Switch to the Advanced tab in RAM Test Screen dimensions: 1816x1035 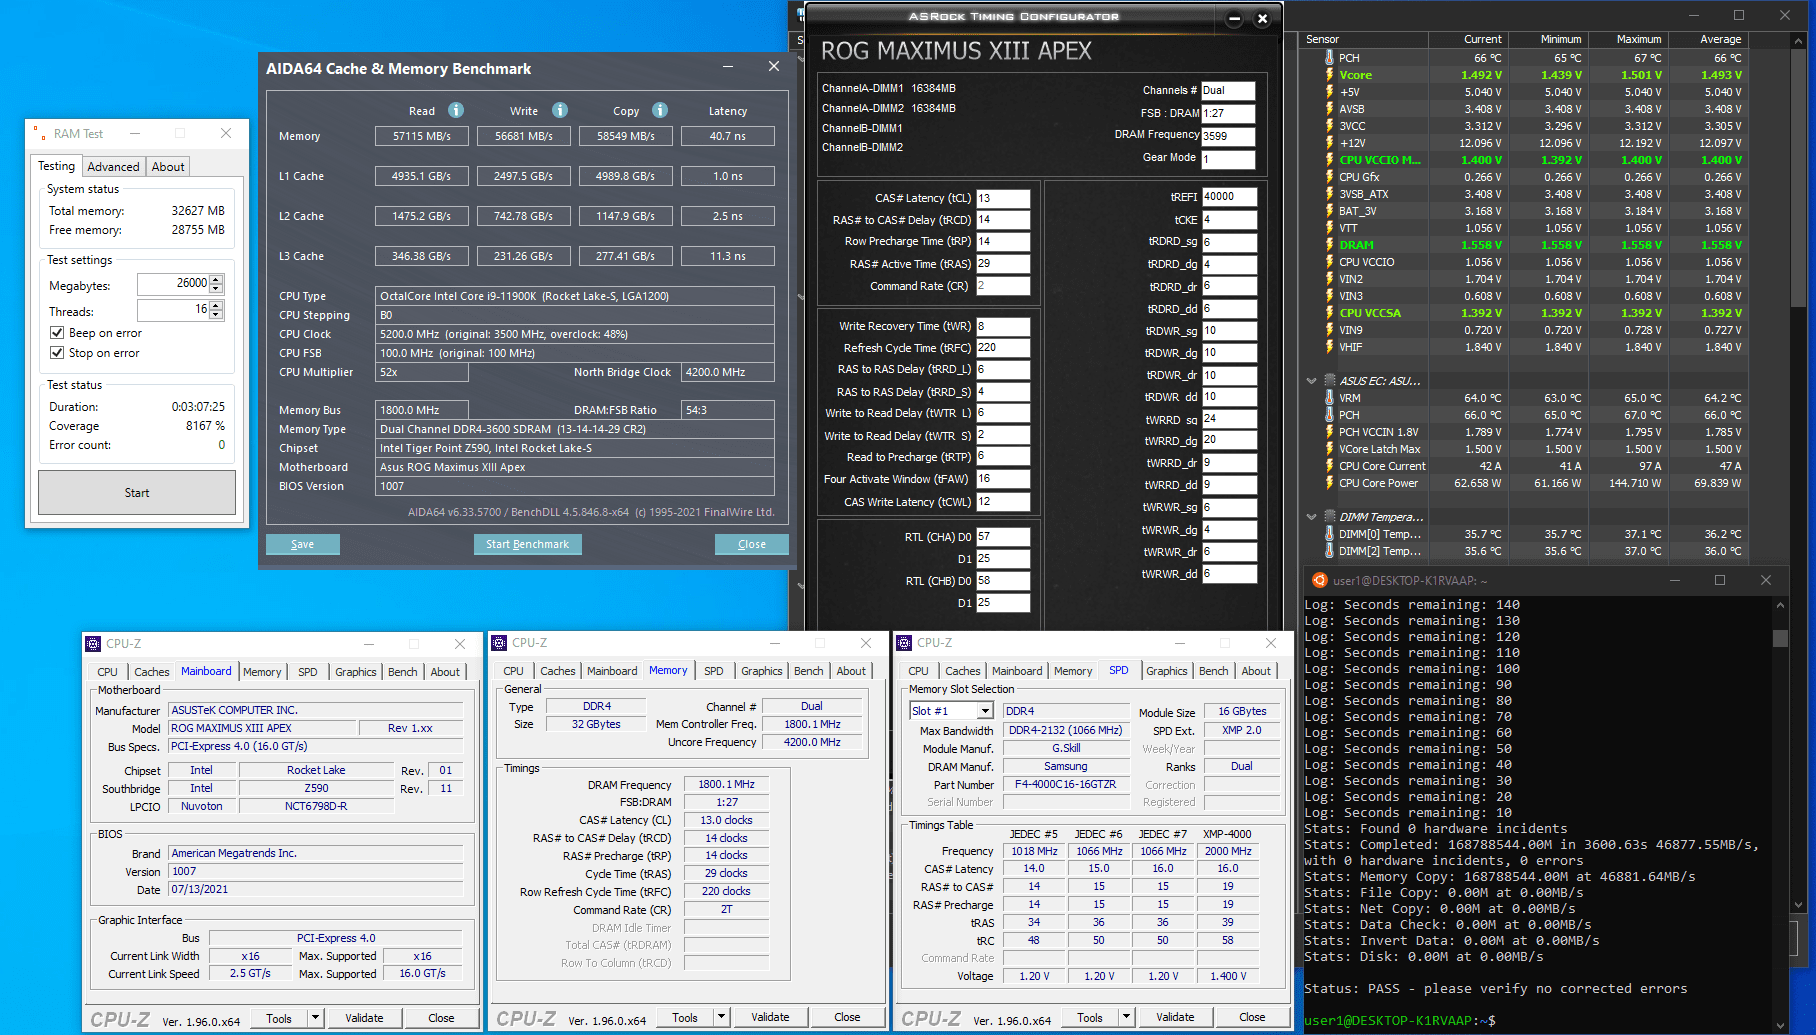click(x=113, y=167)
